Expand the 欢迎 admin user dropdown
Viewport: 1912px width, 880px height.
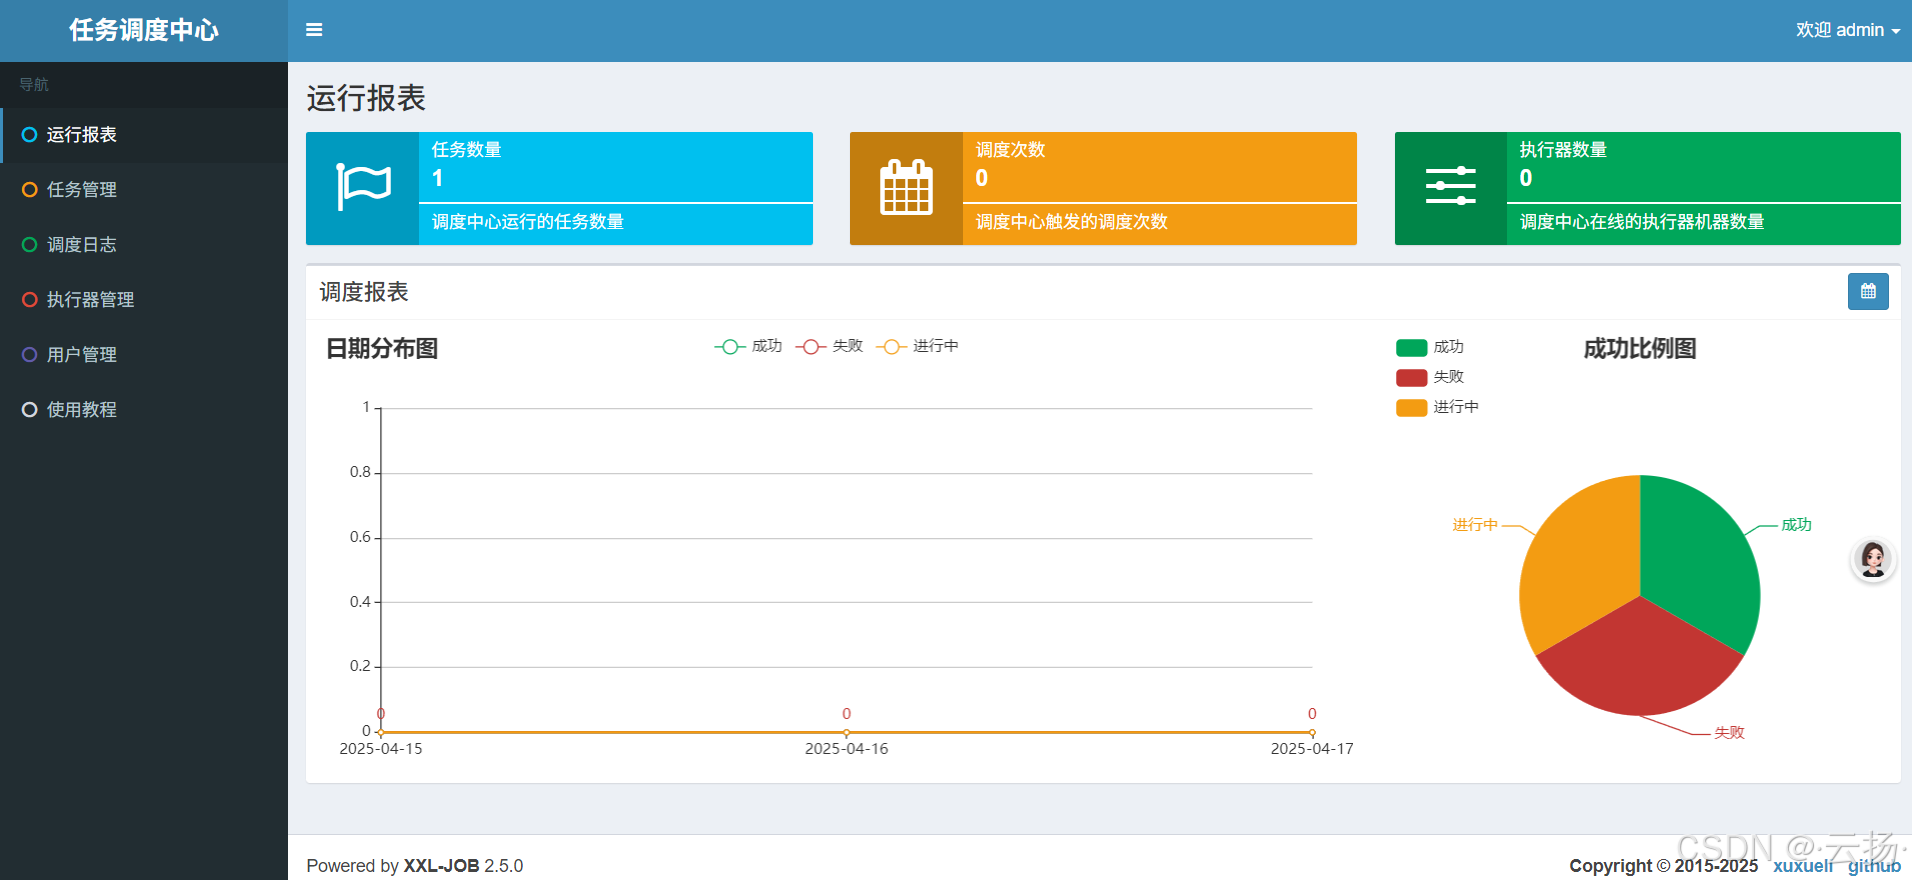click(x=1848, y=30)
